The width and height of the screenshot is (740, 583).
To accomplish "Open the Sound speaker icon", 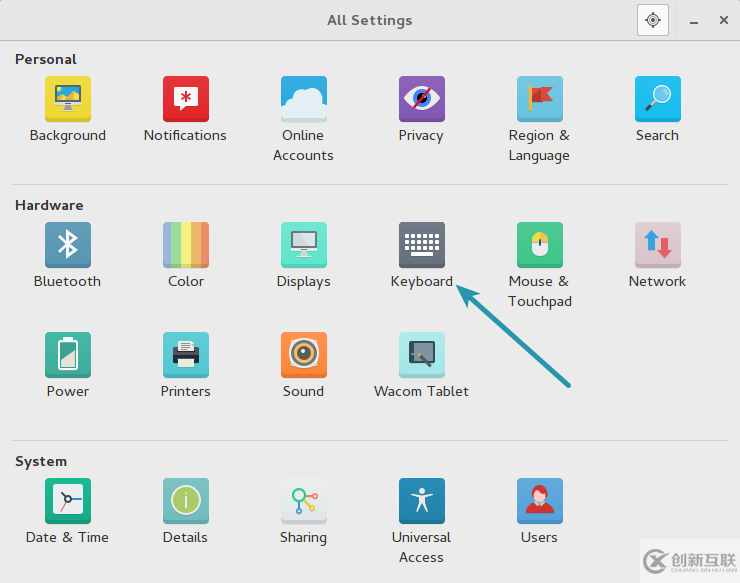I will pos(304,355).
